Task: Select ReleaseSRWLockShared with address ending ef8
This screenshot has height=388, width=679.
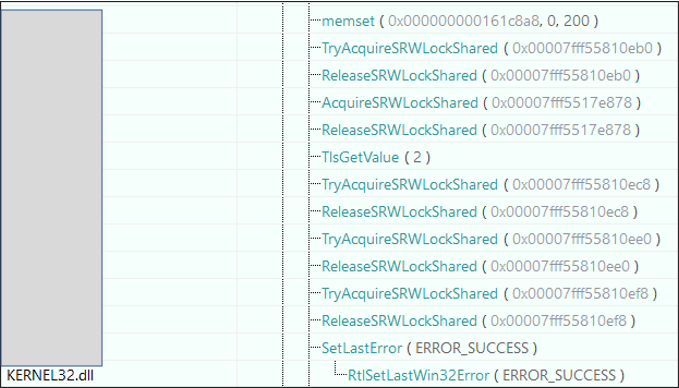Action: [479, 321]
